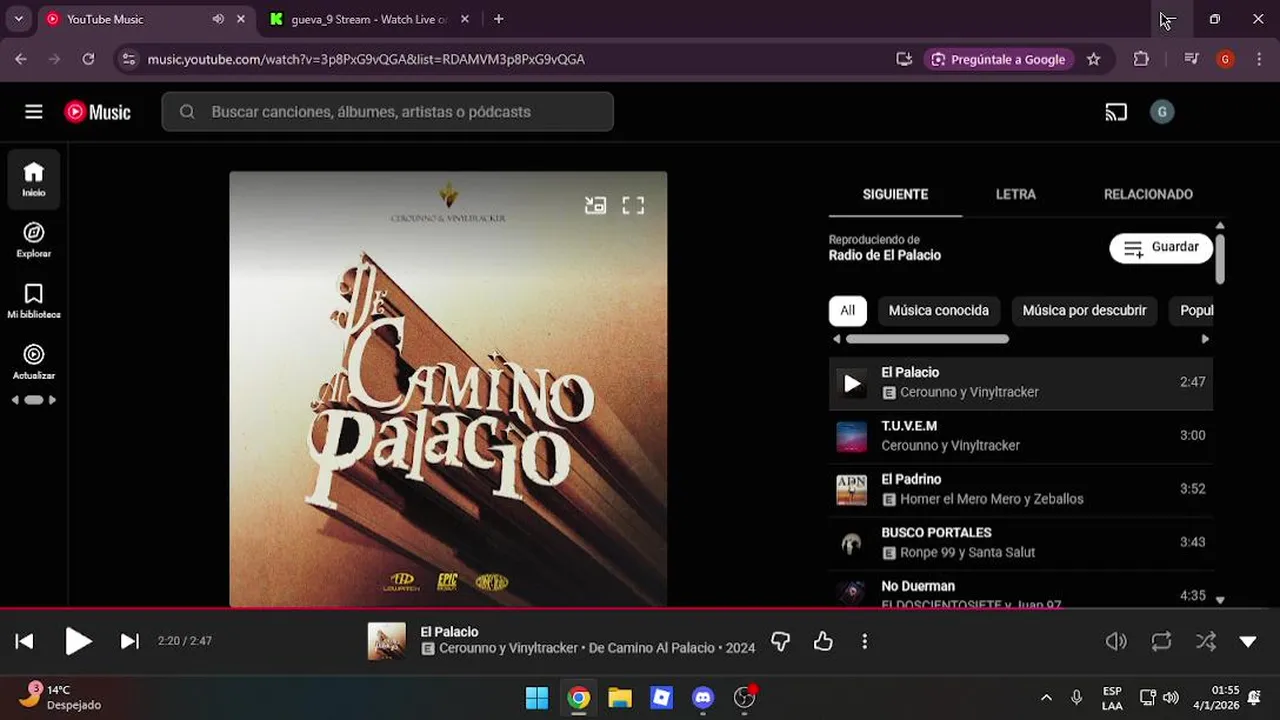The width and height of the screenshot is (1280, 720).
Task: Open Discord from the taskbar
Action: pyautogui.click(x=703, y=698)
